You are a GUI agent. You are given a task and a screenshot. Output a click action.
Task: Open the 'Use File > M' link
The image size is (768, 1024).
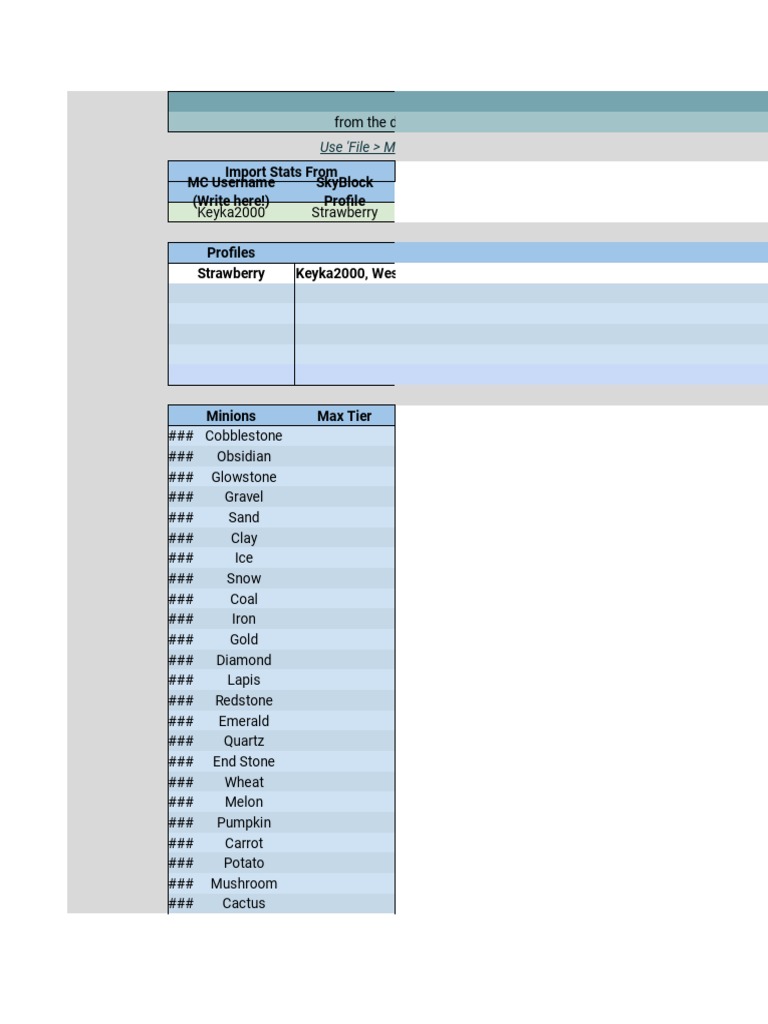point(357,147)
